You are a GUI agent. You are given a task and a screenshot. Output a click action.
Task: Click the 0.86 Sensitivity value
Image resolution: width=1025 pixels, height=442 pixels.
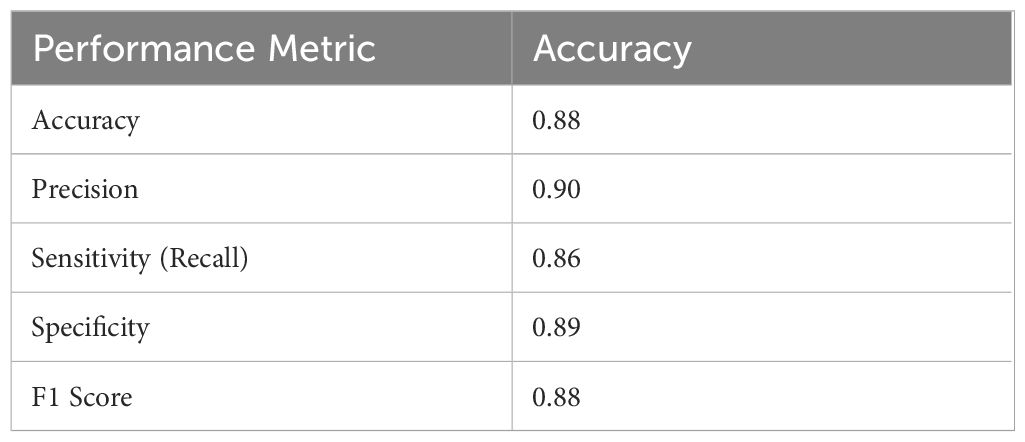557,259
